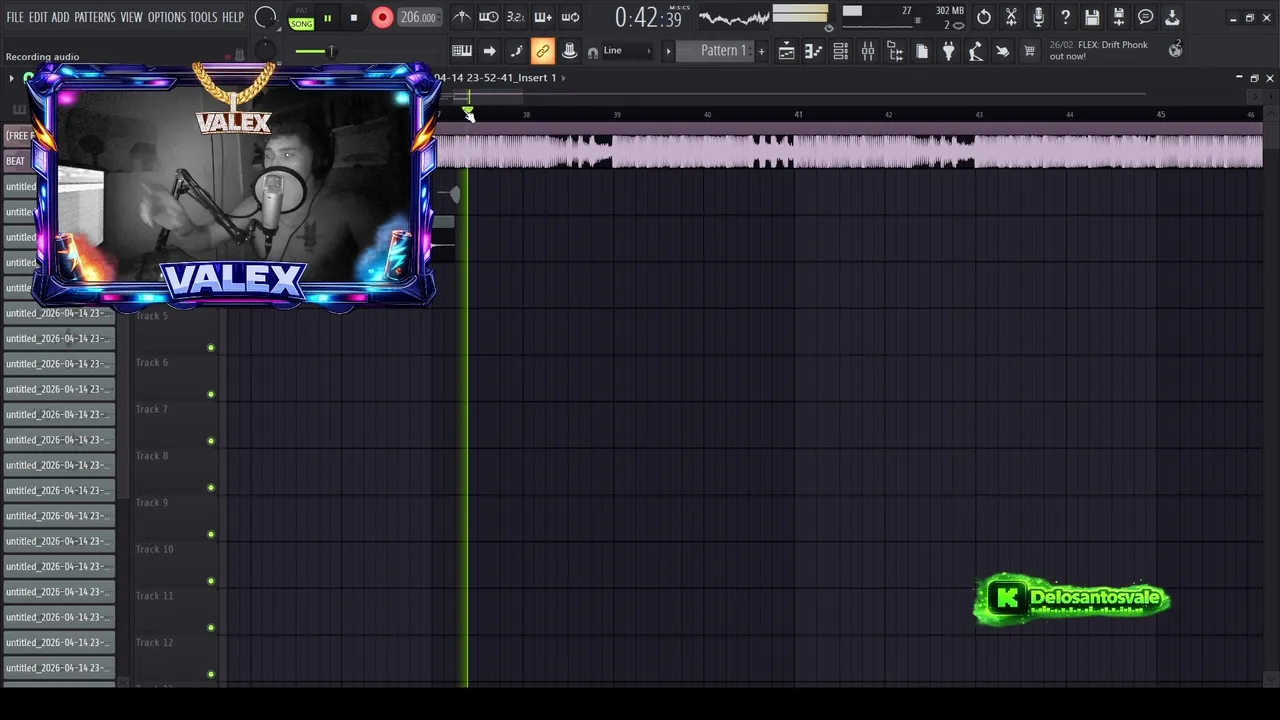
Task: Open the Piano roll view icon
Action: (814, 51)
